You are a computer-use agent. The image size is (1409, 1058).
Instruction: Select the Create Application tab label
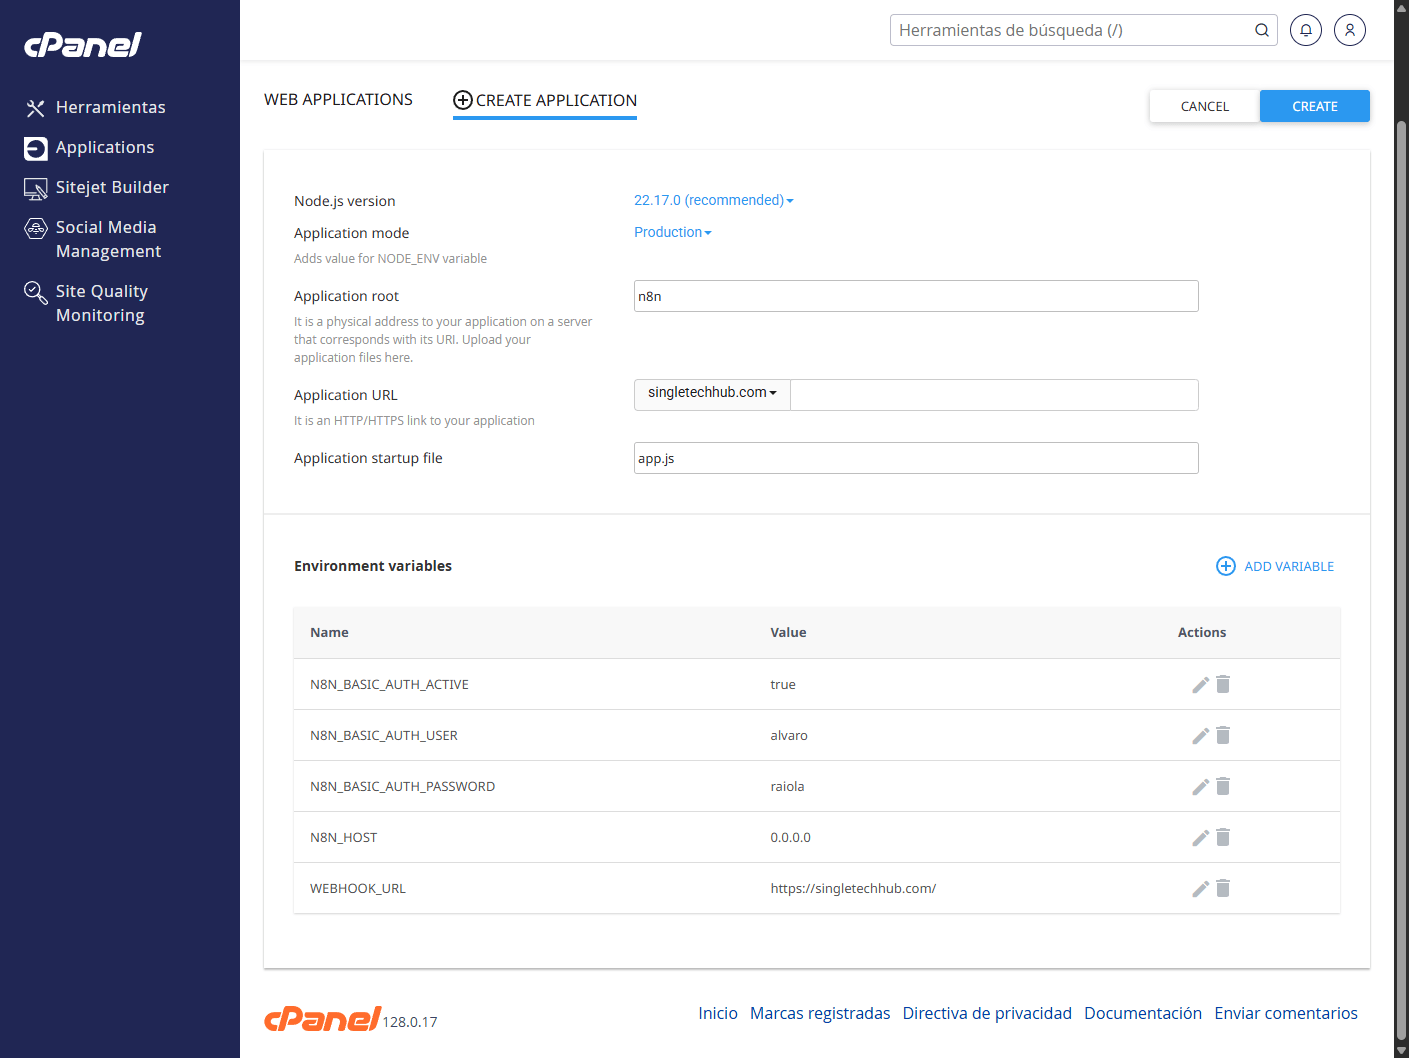click(x=556, y=100)
